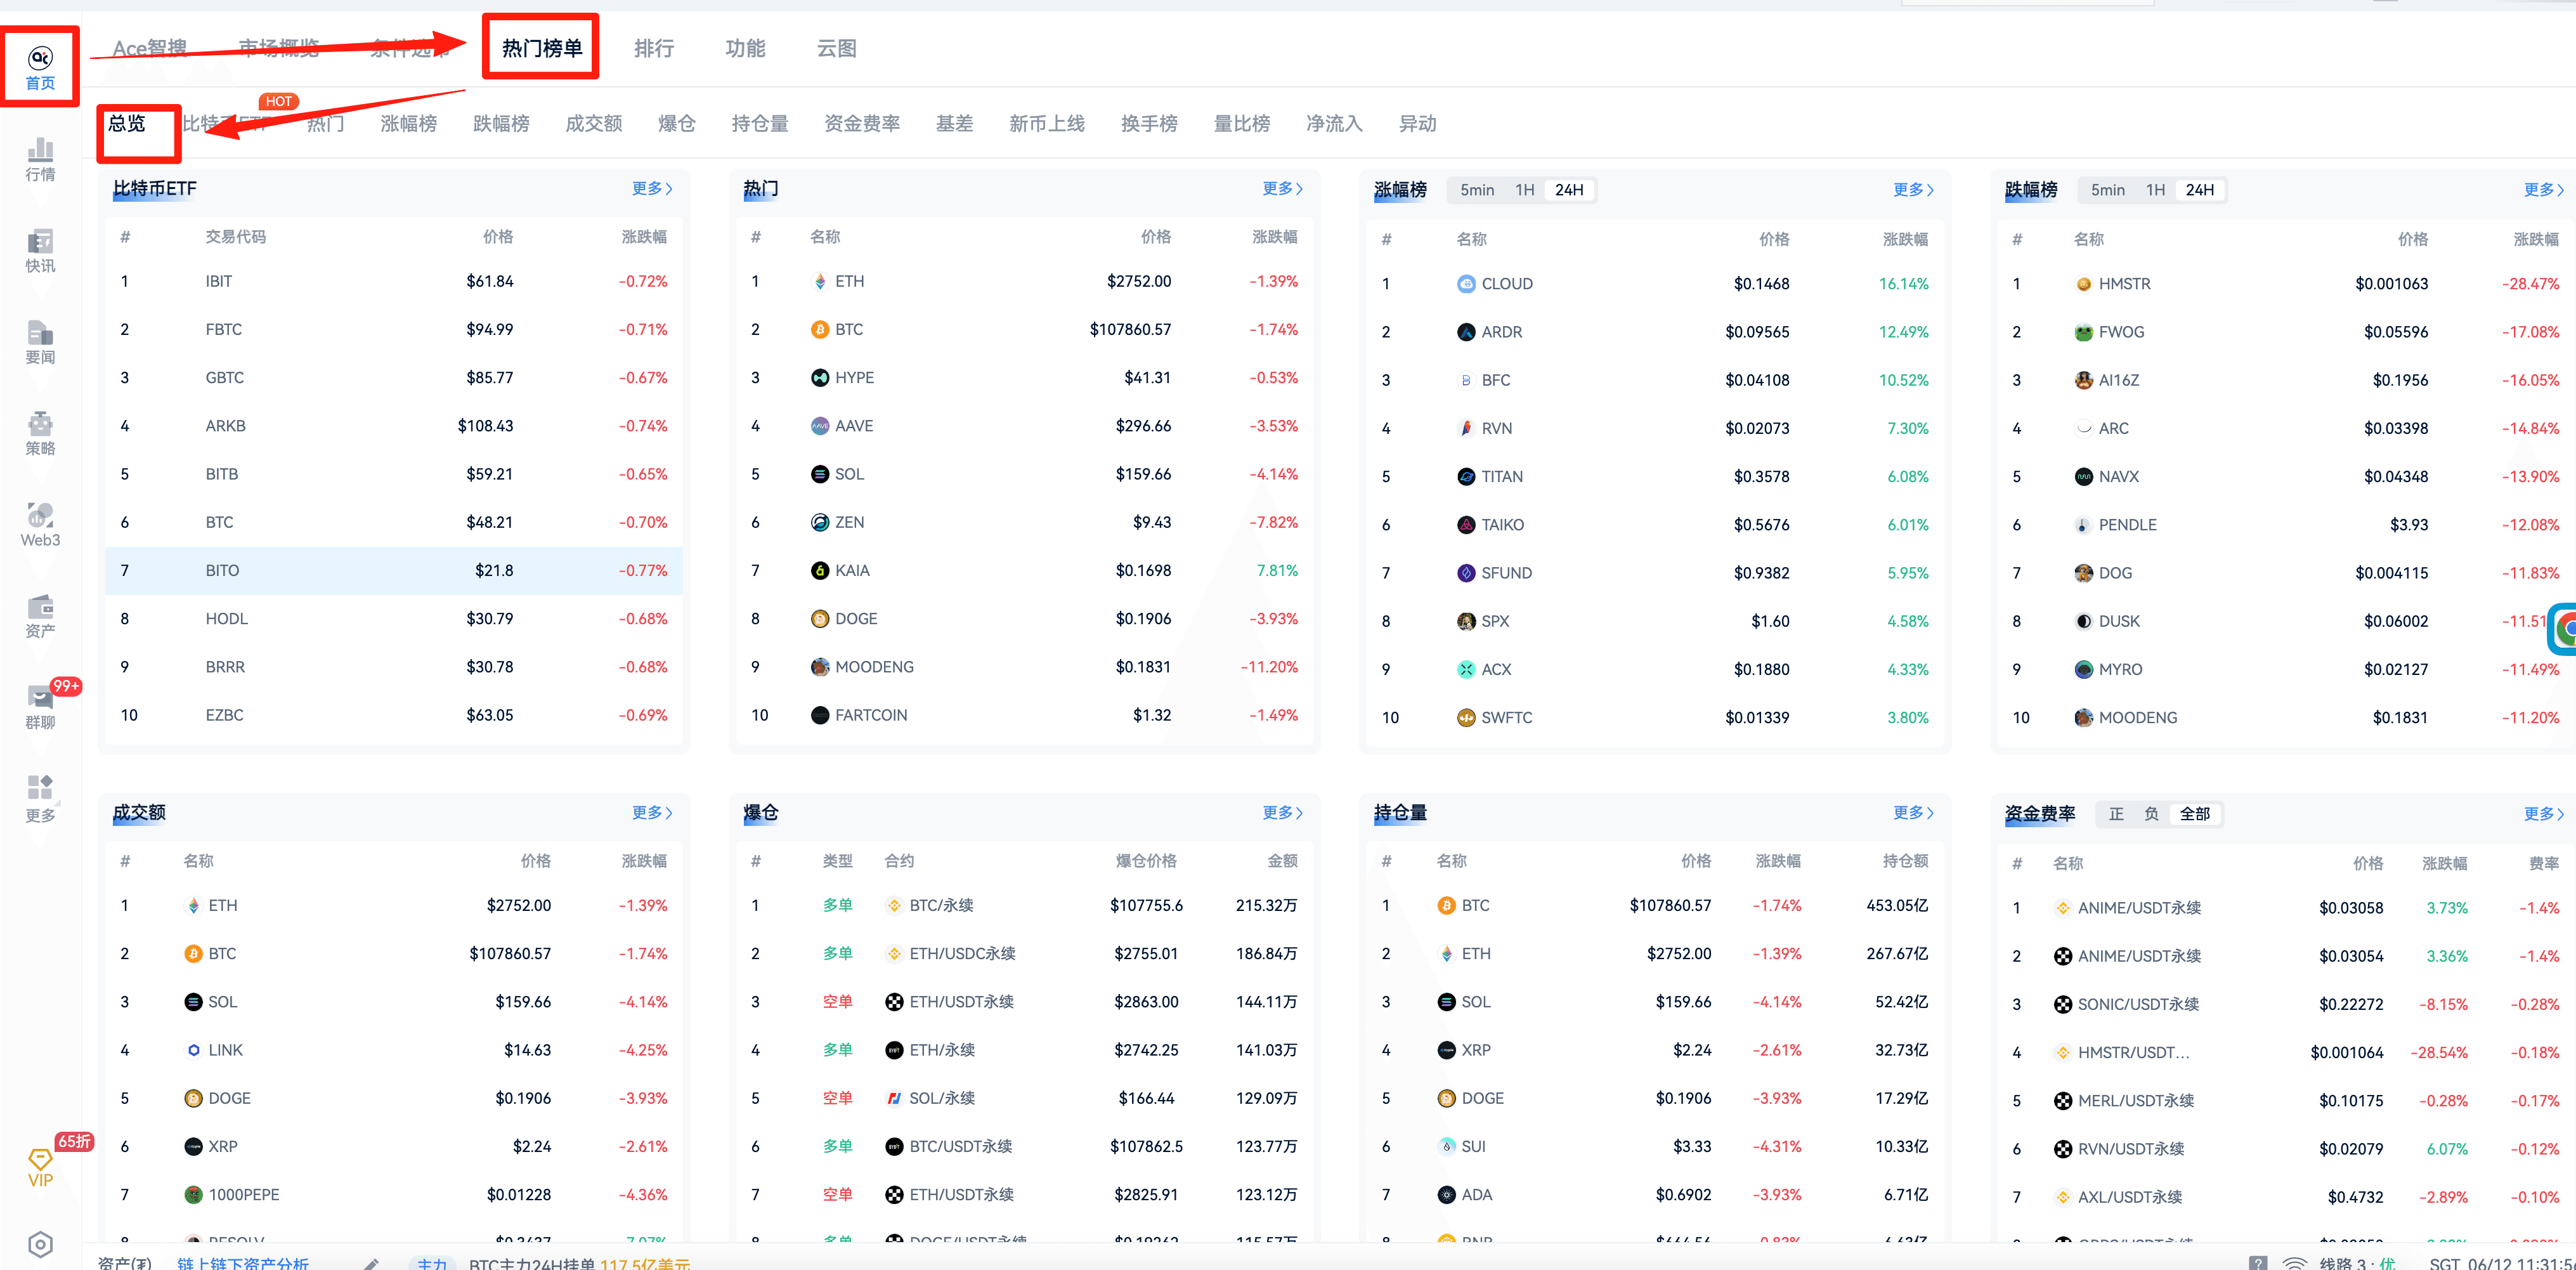The image size is (2576, 1270).
Task: Filter 资金费率 by 负 negative
Action: click(2151, 814)
